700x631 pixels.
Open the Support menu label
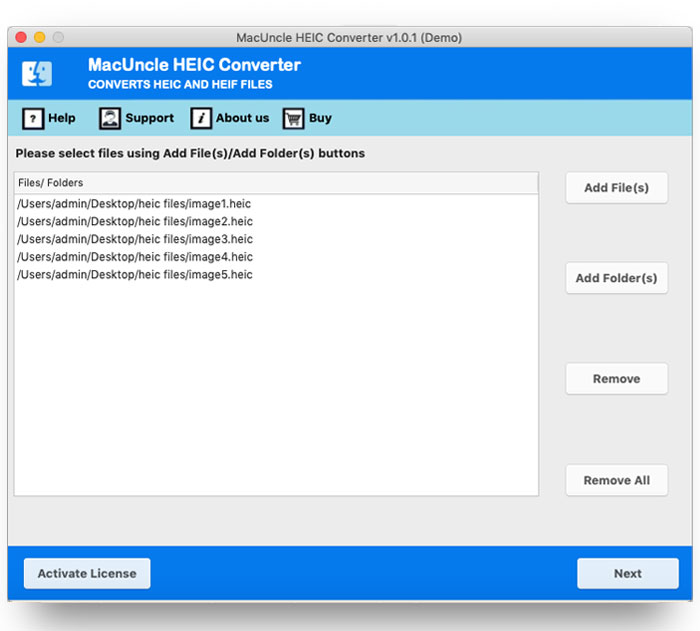(150, 118)
